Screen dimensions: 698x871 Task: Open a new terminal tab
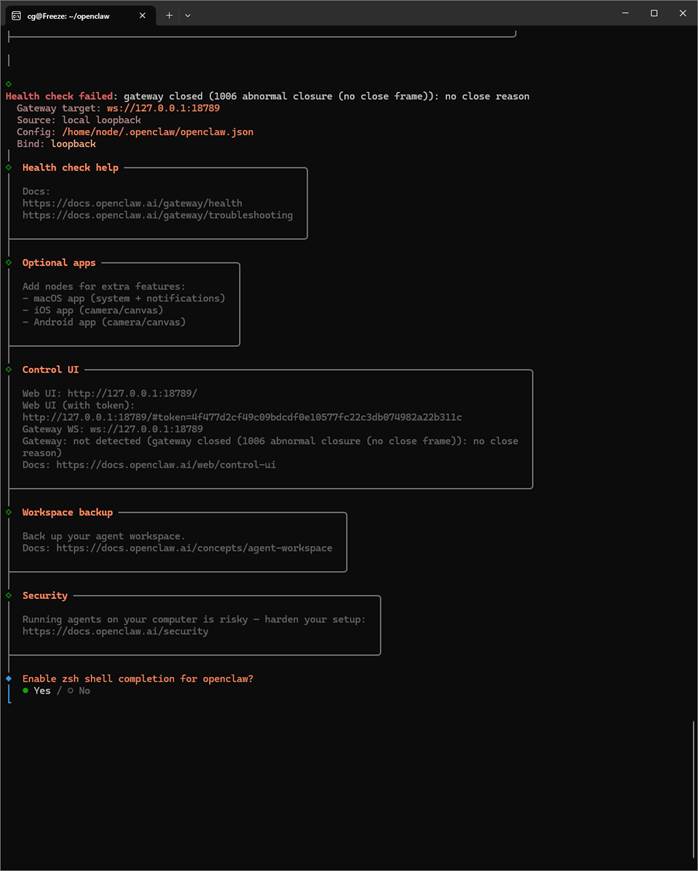pos(169,15)
